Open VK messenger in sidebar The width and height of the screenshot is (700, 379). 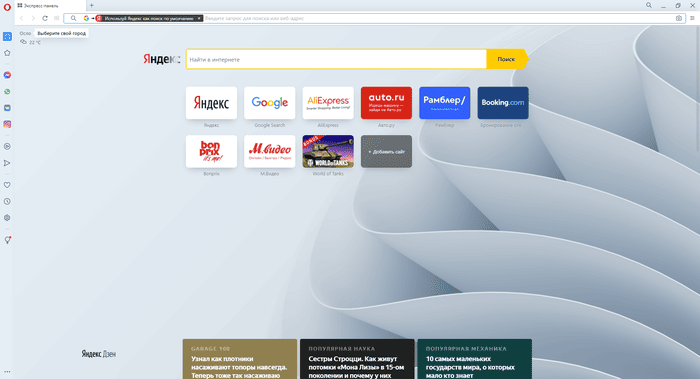tap(7, 108)
